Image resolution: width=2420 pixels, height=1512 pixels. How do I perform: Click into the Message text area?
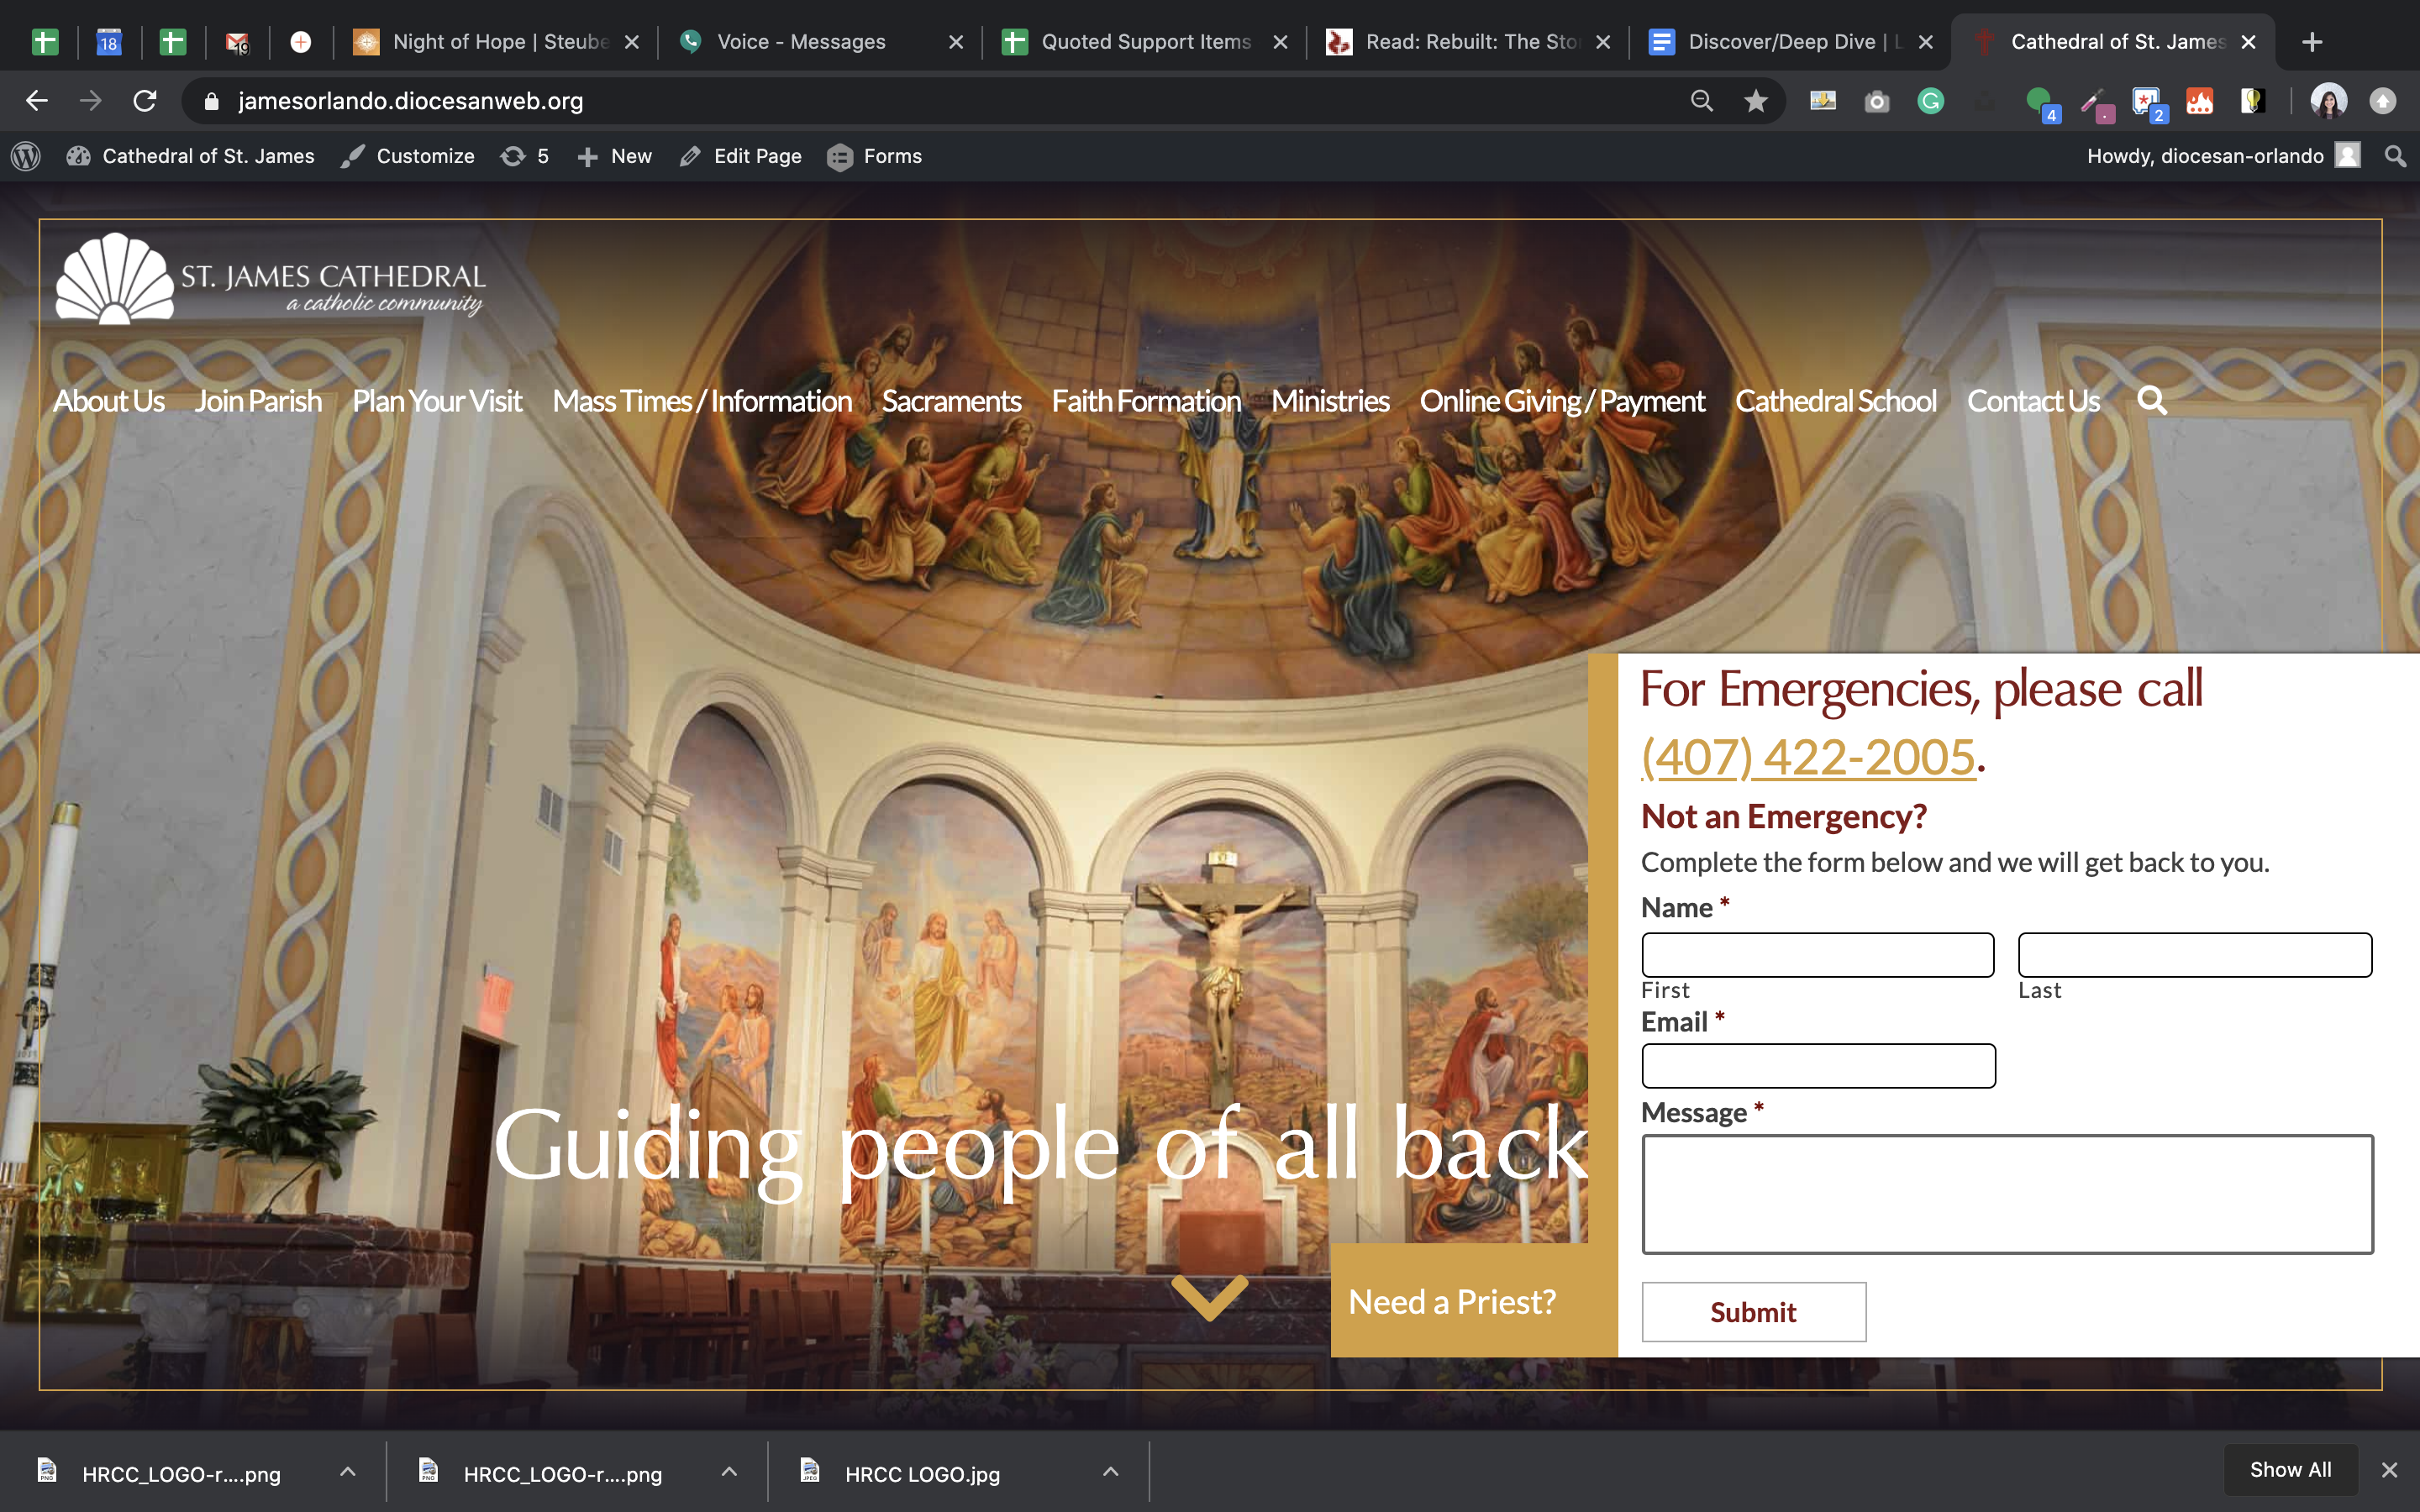(x=2006, y=1193)
